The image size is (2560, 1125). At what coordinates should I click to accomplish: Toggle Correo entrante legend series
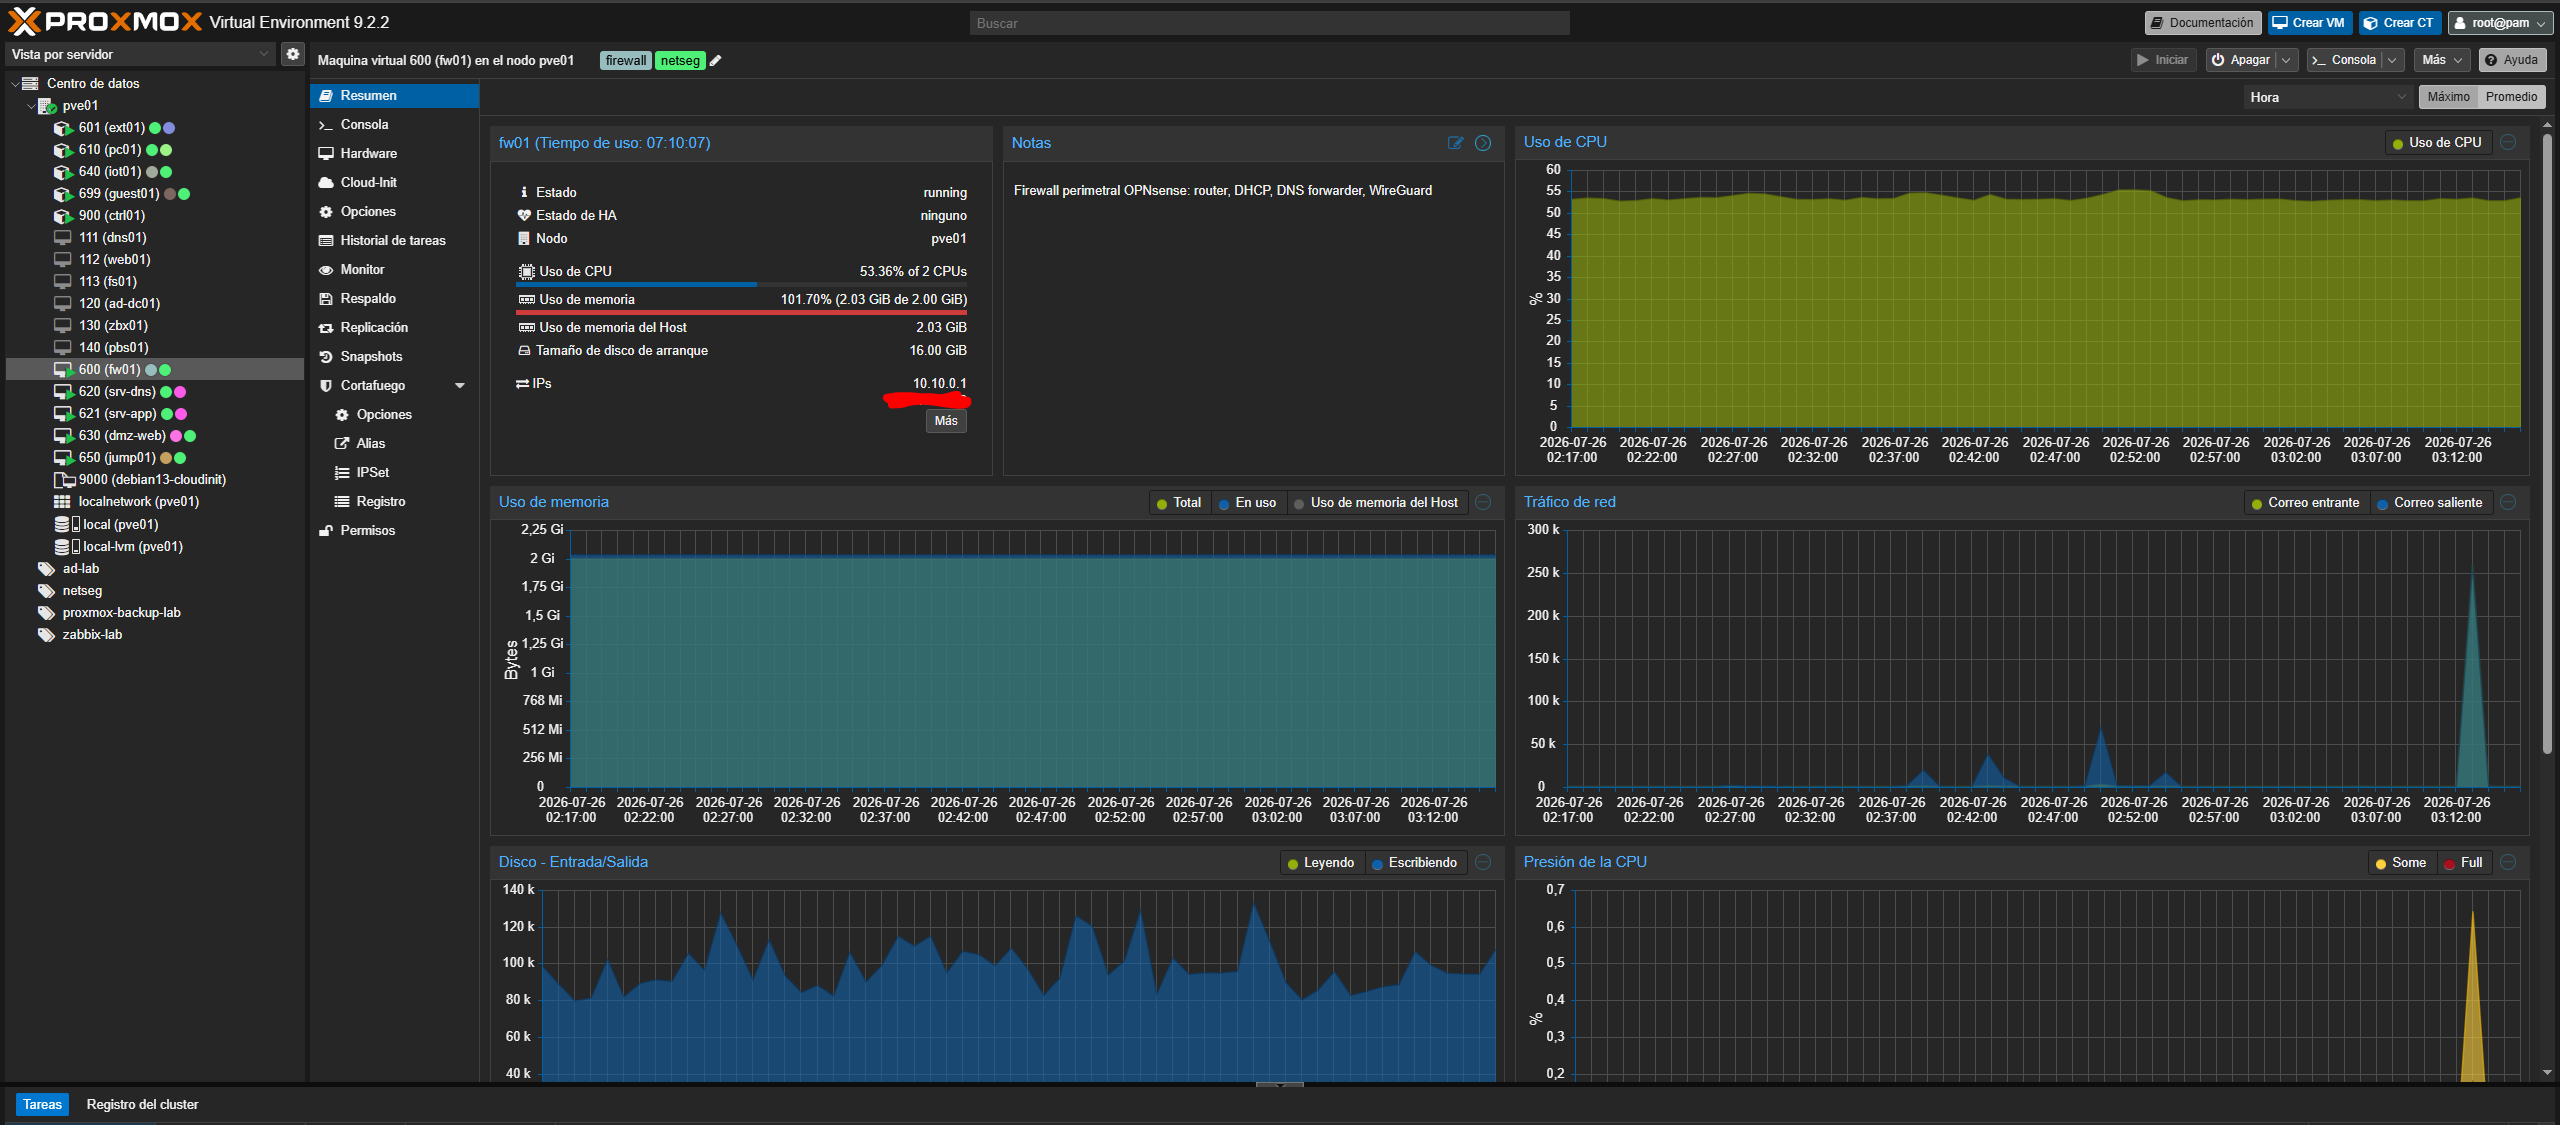pos(2306,502)
